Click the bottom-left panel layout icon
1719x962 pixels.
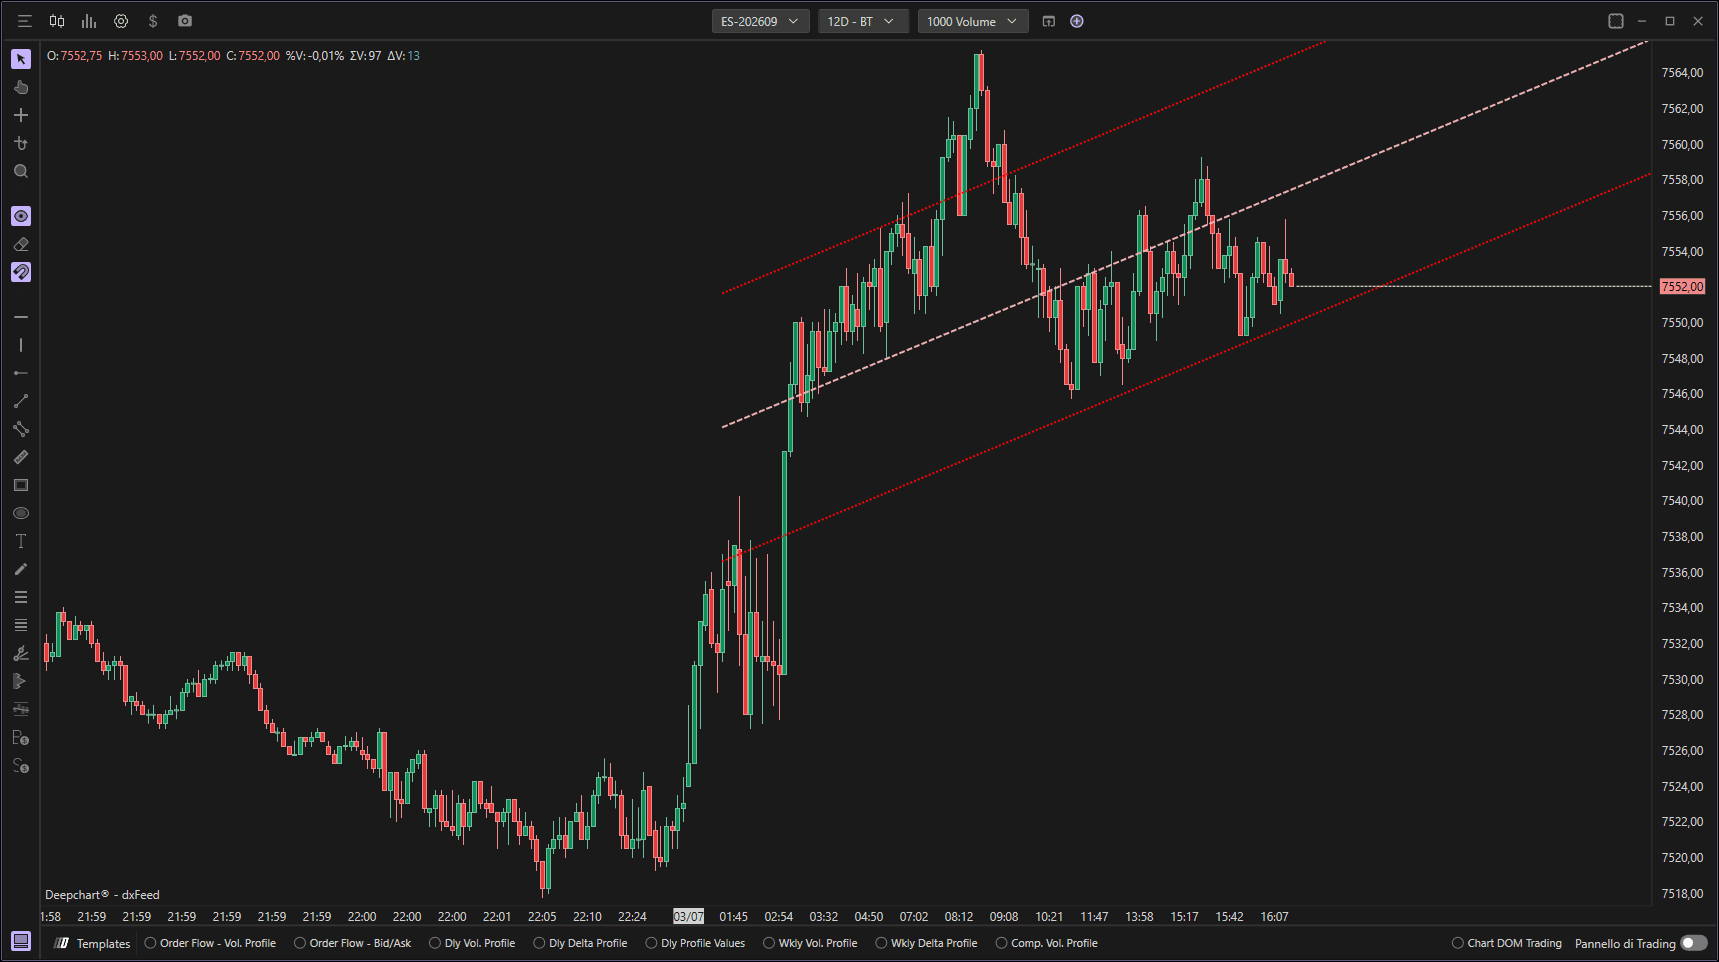[21, 941]
